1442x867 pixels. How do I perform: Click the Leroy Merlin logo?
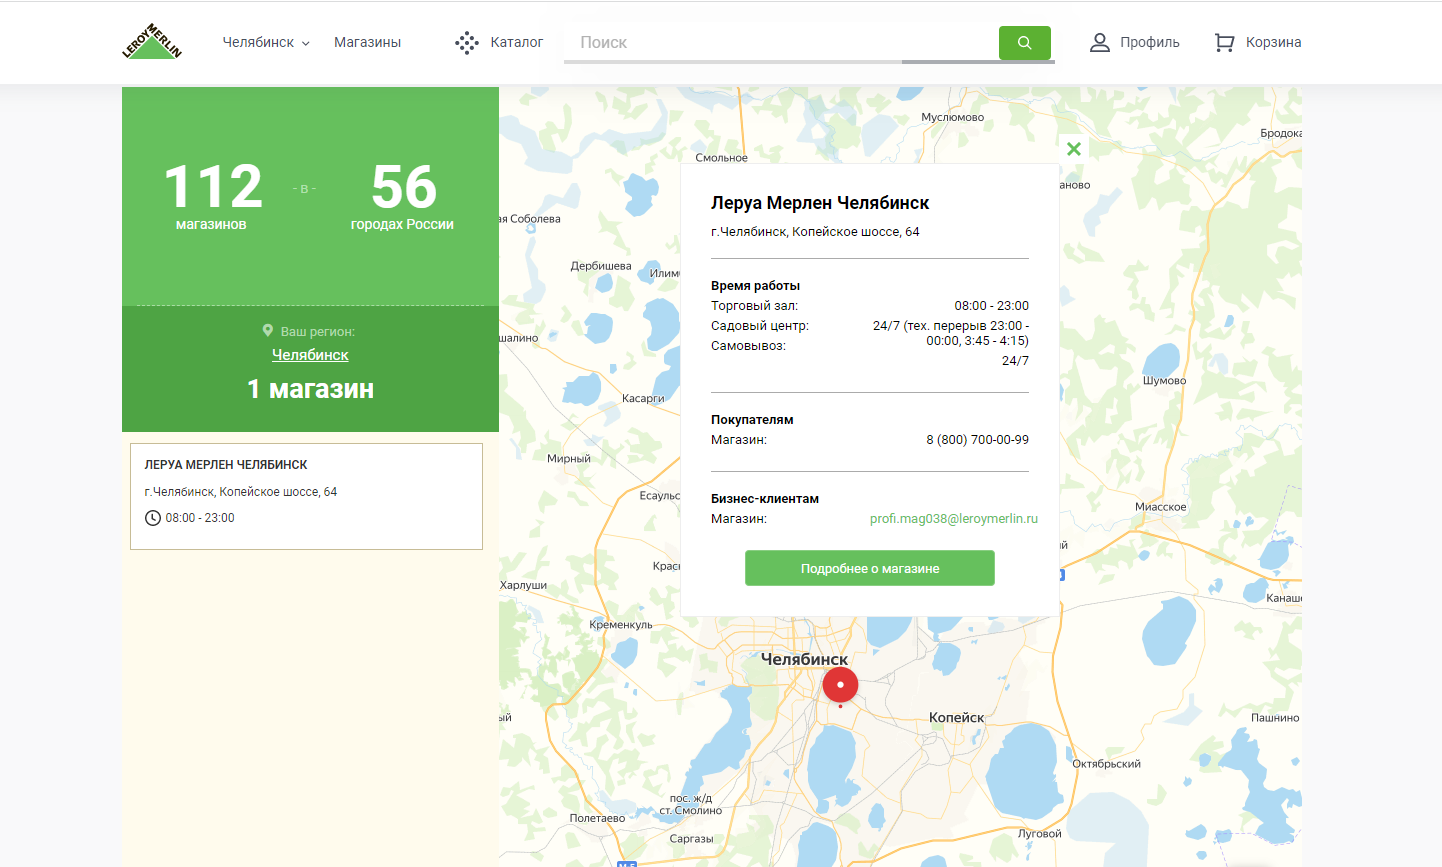point(152,42)
